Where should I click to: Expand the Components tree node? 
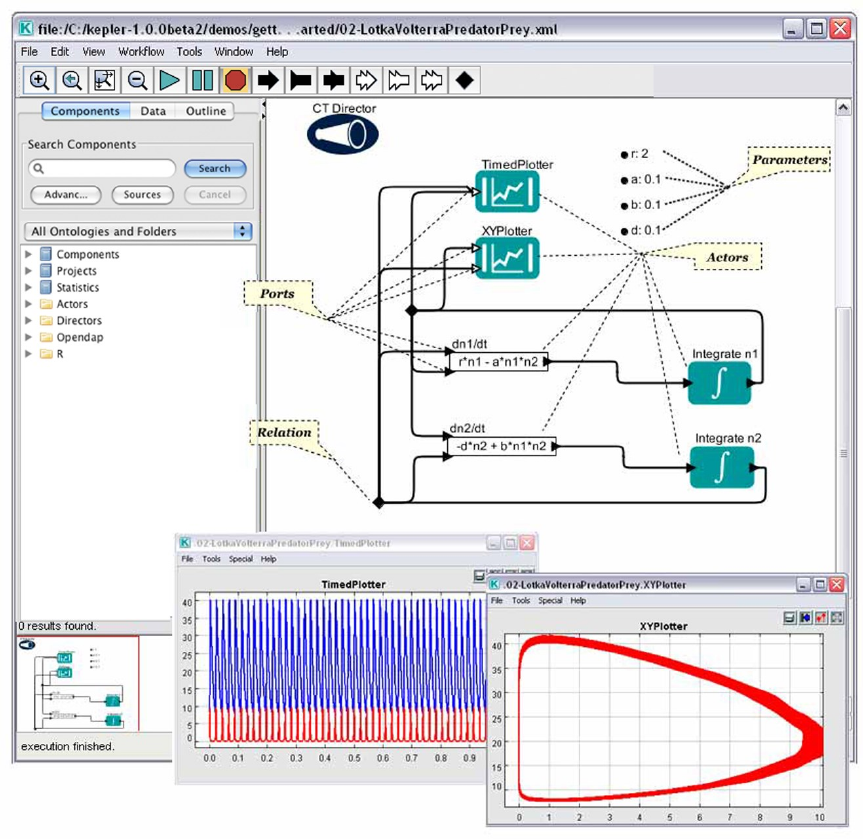point(28,255)
